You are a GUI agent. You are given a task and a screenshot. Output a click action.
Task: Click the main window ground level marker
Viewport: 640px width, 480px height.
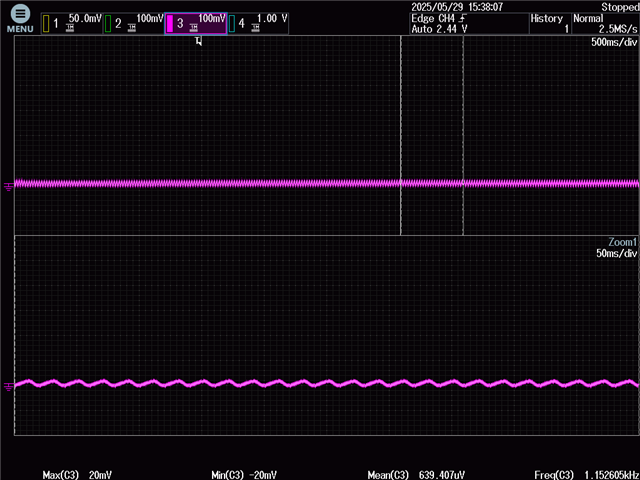pyautogui.click(x=9, y=187)
